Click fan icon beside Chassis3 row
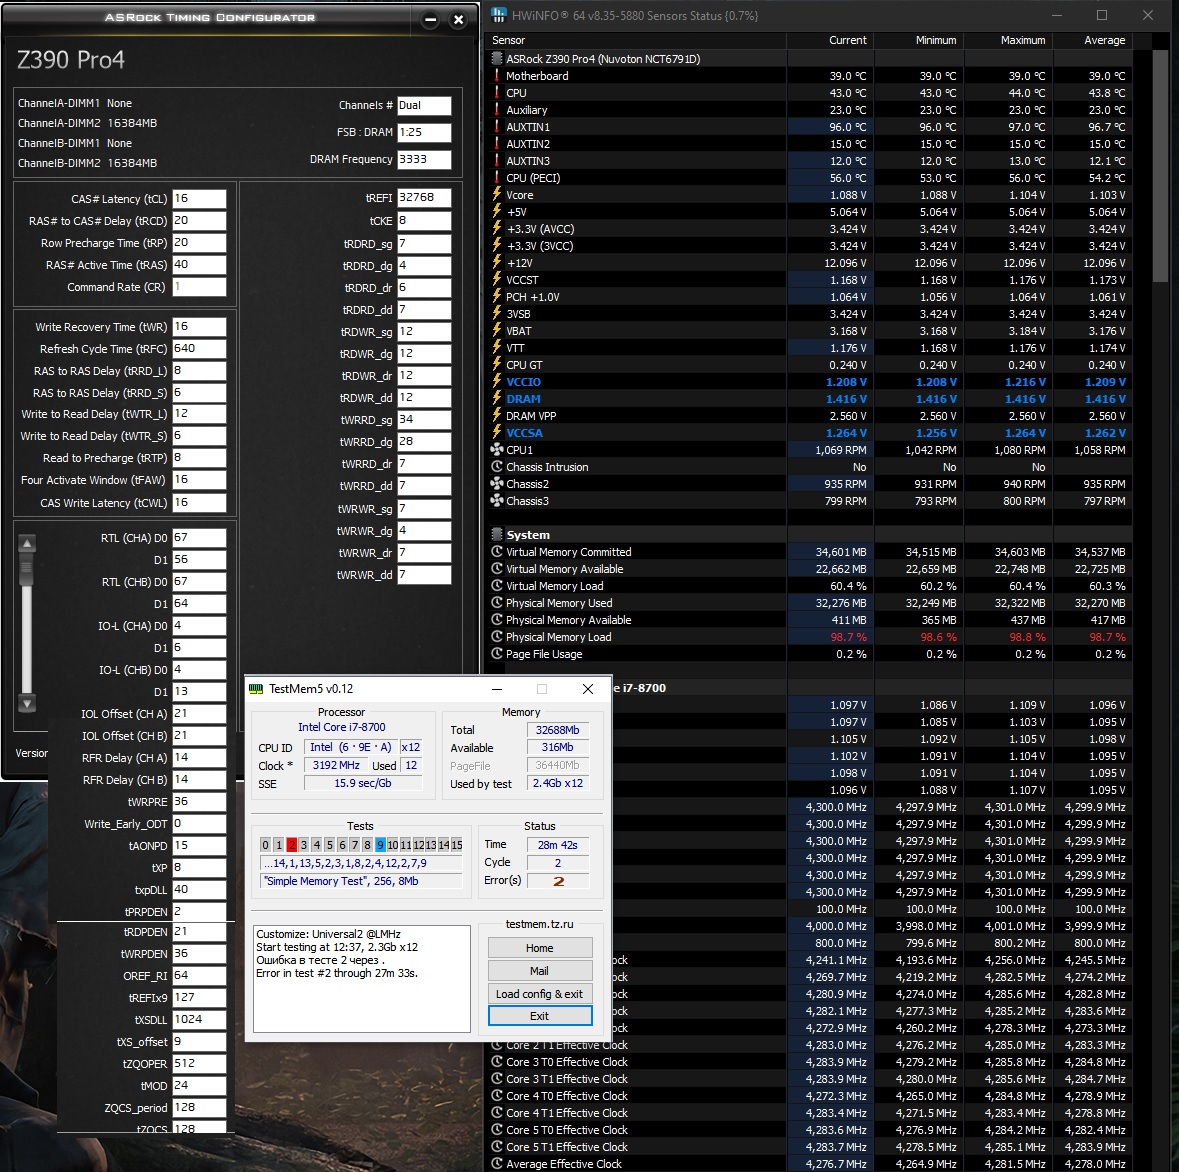This screenshot has width=1179, height=1172. (496, 501)
